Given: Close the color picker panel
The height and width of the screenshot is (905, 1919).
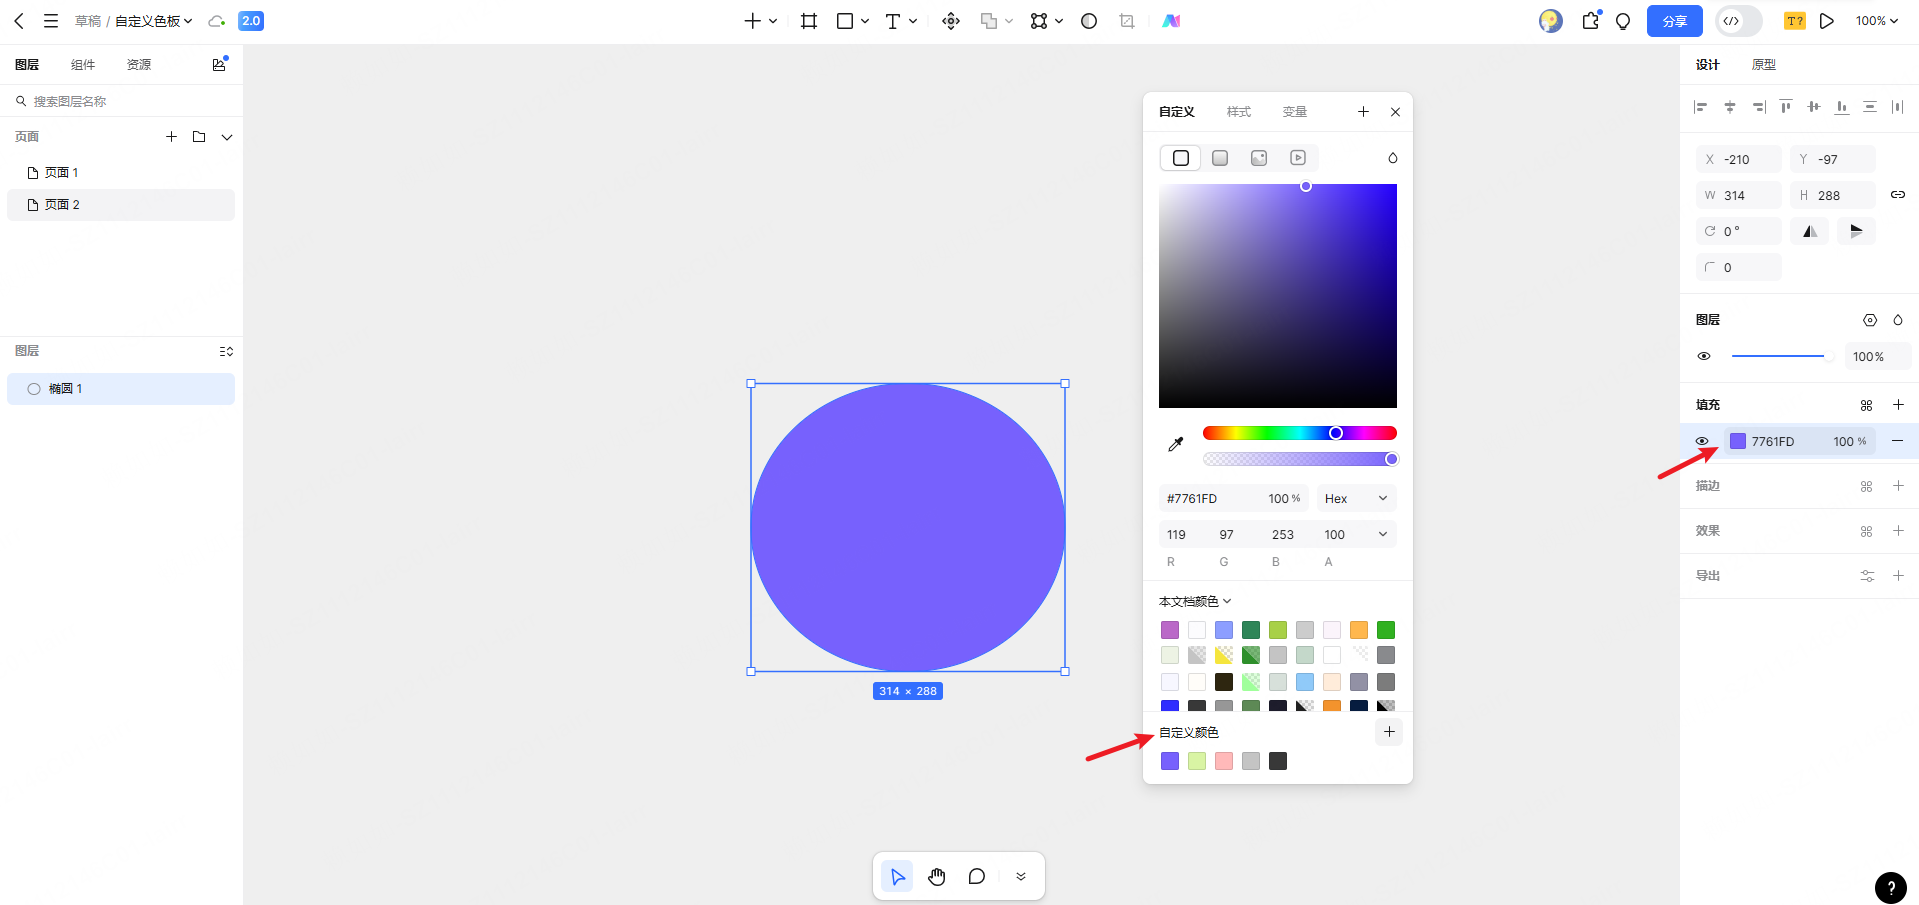Looking at the screenshot, I should pyautogui.click(x=1395, y=112).
